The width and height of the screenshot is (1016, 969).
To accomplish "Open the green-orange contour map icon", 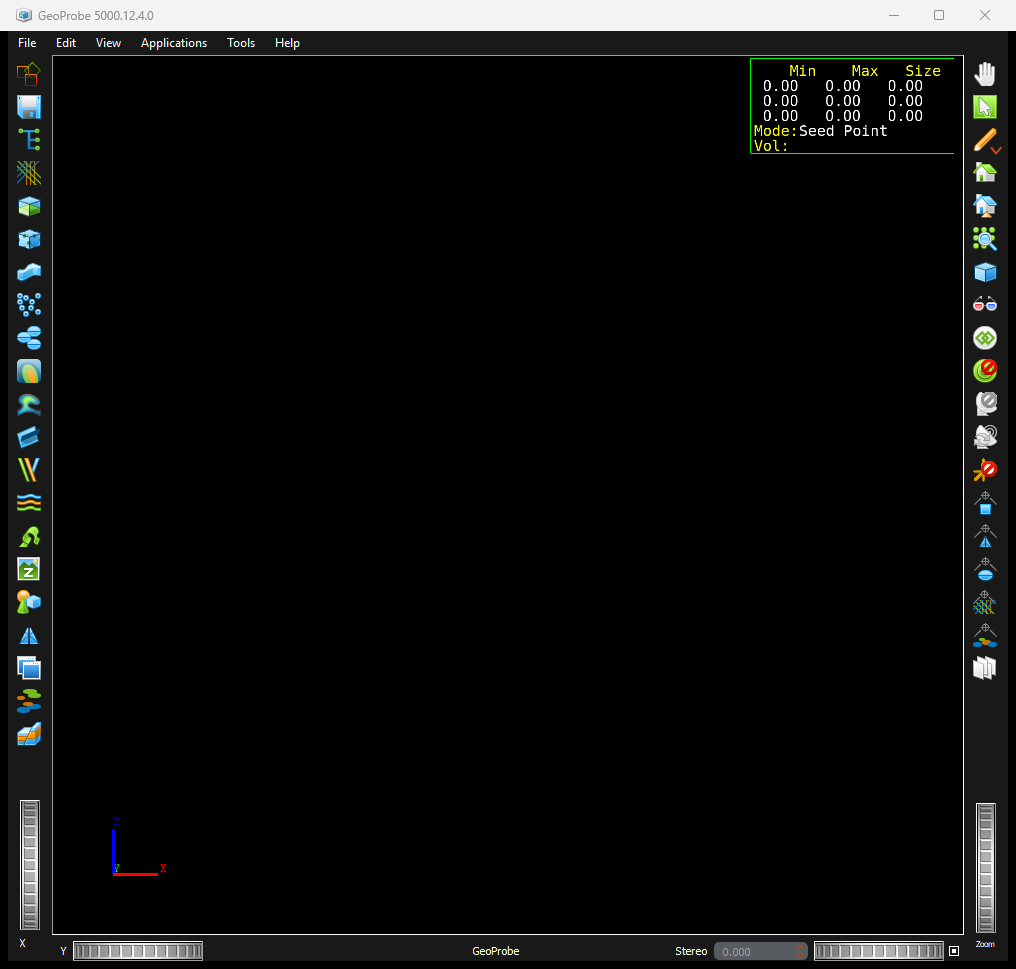I will 29,371.
